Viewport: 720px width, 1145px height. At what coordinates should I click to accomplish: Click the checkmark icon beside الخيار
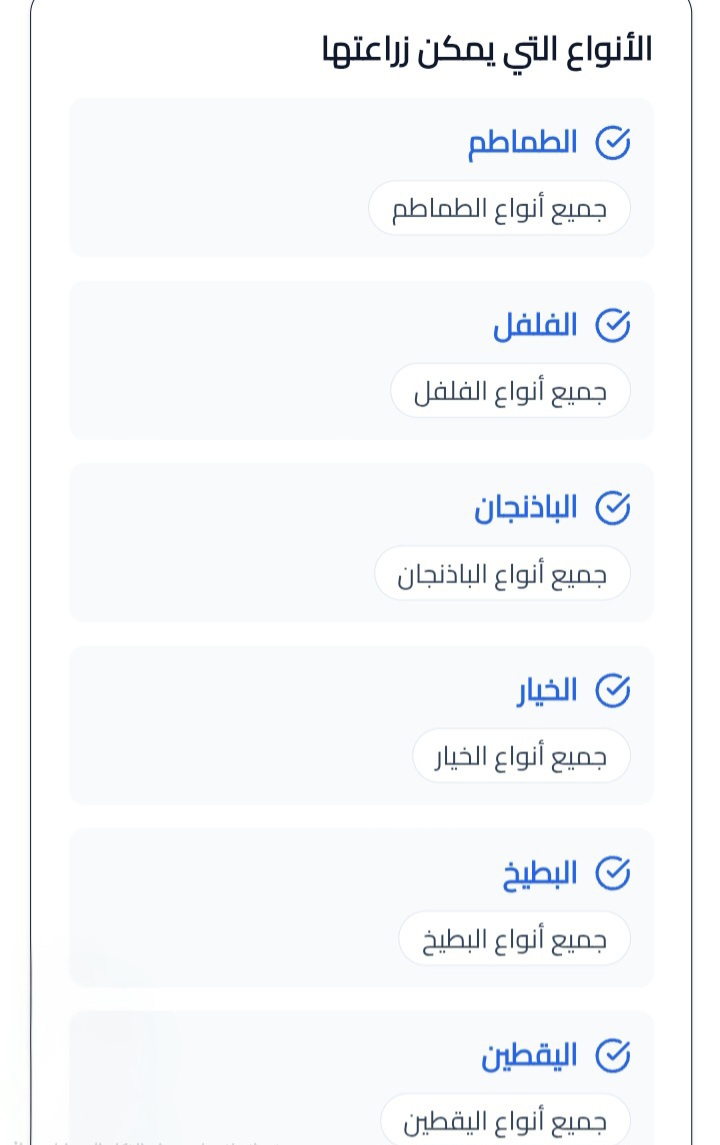(612, 690)
